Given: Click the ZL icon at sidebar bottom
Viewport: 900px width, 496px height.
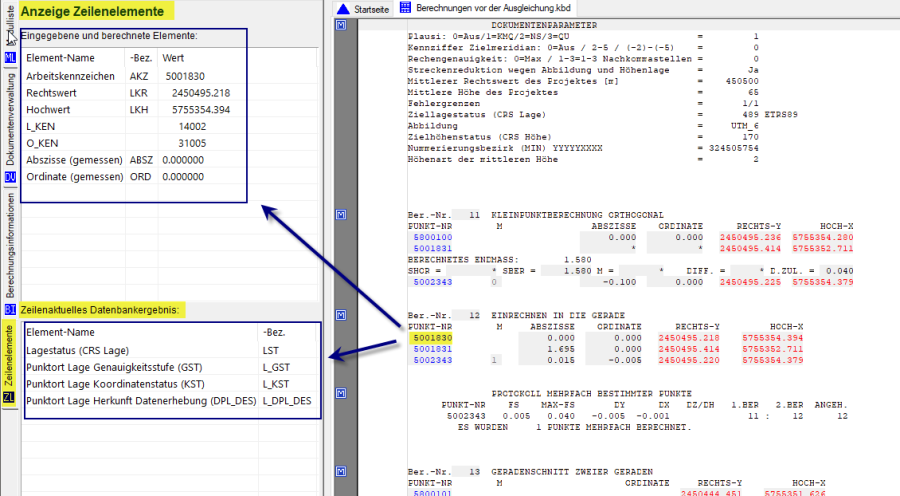Looking at the screenshot, I should [10, 398].
